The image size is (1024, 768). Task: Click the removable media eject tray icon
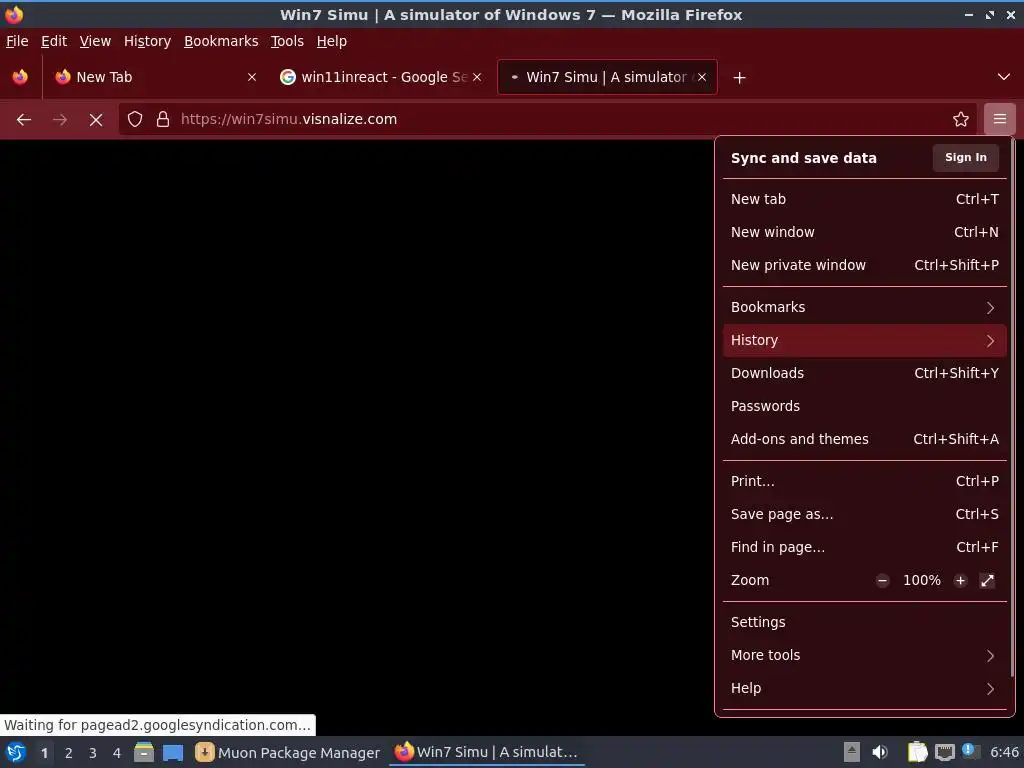[852, 752]
